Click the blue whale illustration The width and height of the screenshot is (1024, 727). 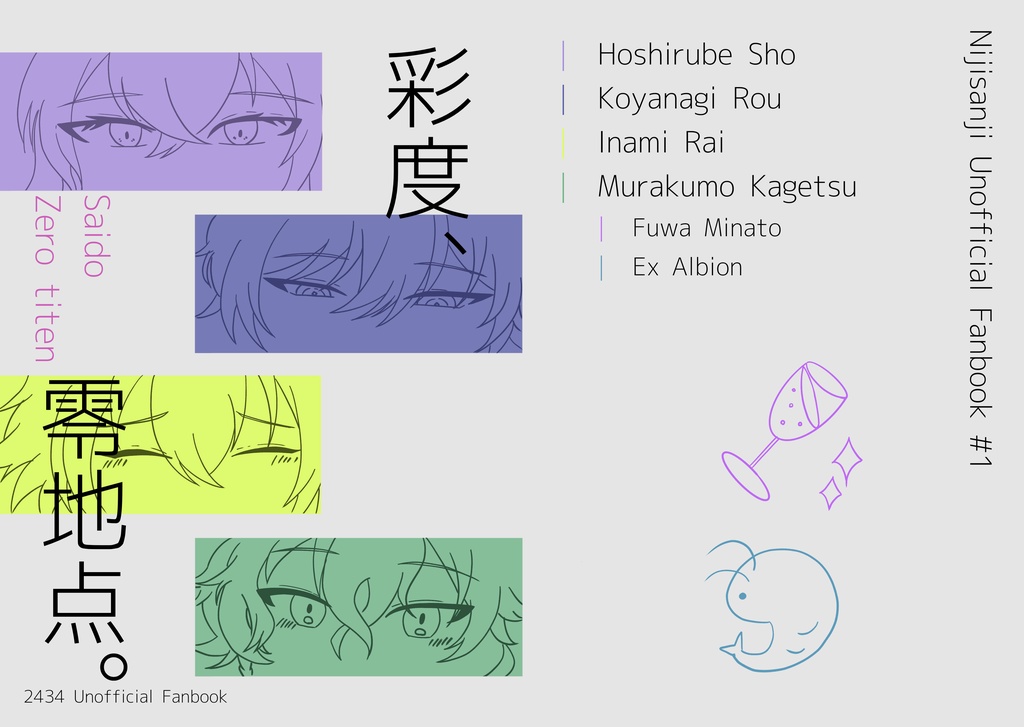[771, 607]
